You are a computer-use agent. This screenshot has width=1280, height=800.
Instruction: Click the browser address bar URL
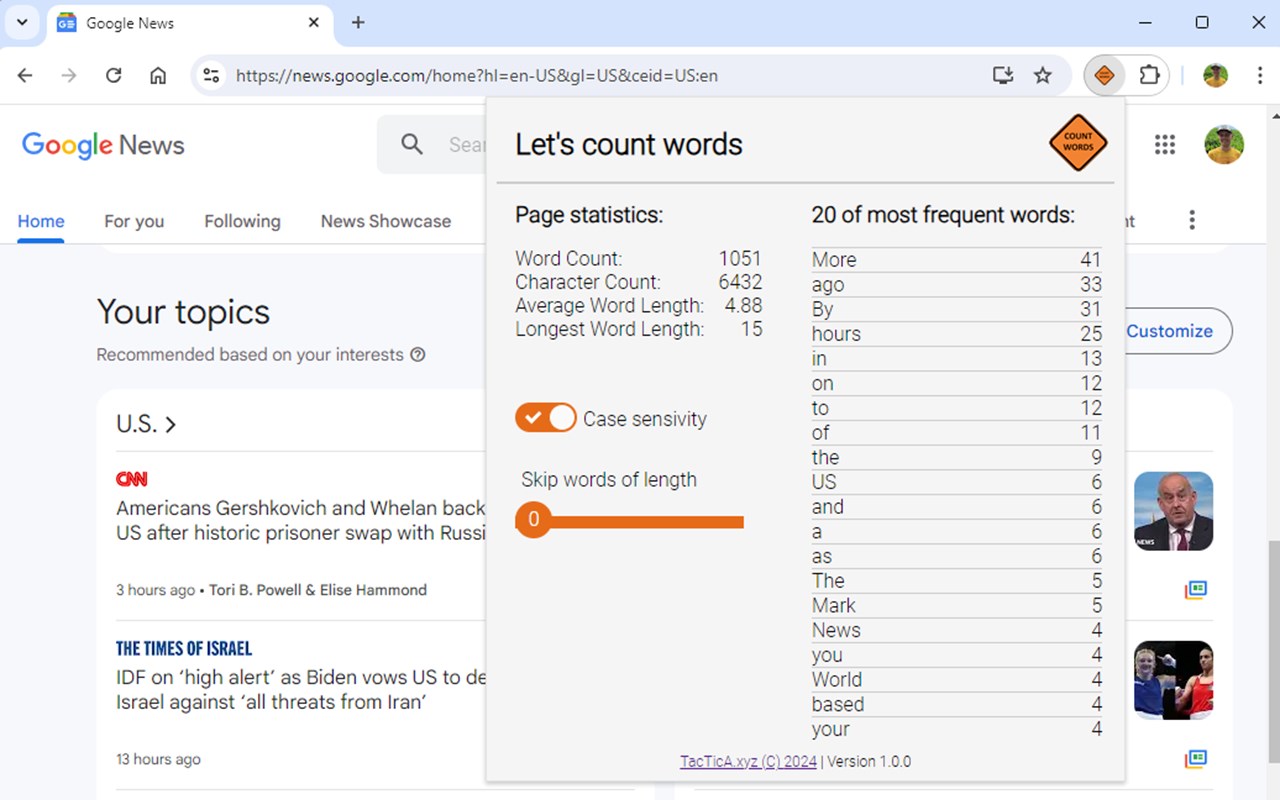[477, 75]
